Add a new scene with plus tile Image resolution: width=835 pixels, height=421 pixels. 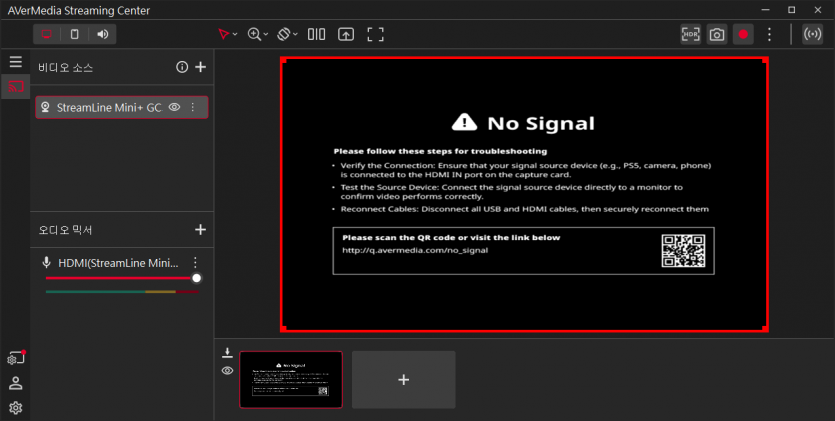pos(404,379)
